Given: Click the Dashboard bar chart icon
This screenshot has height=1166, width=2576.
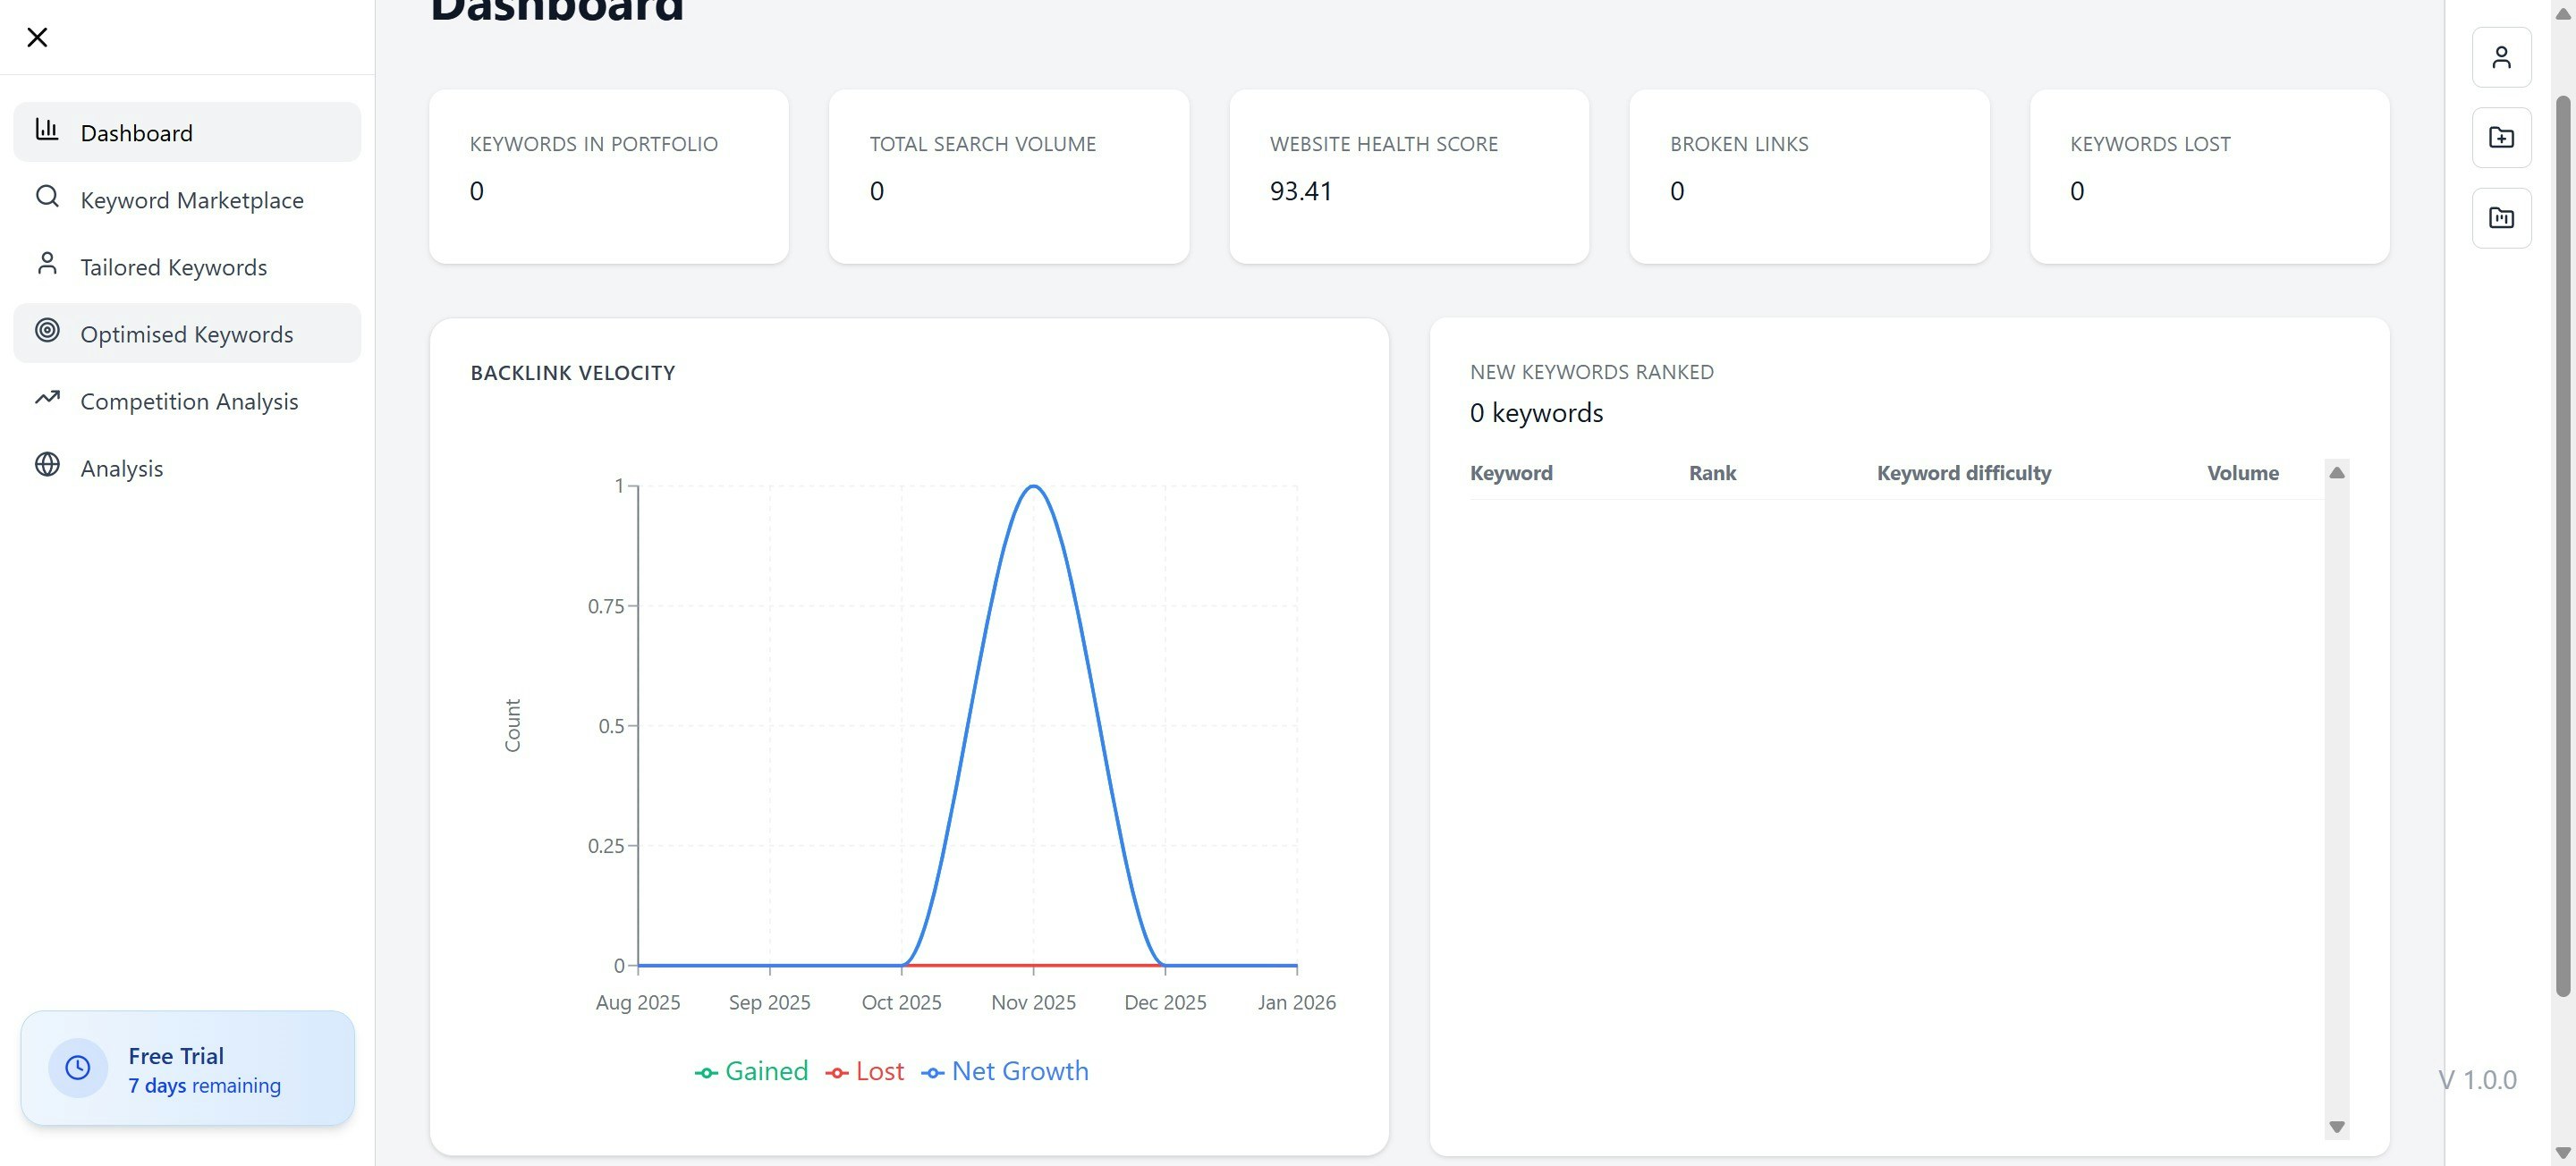Looking at the screenshot, I should (x=47, y=129).
